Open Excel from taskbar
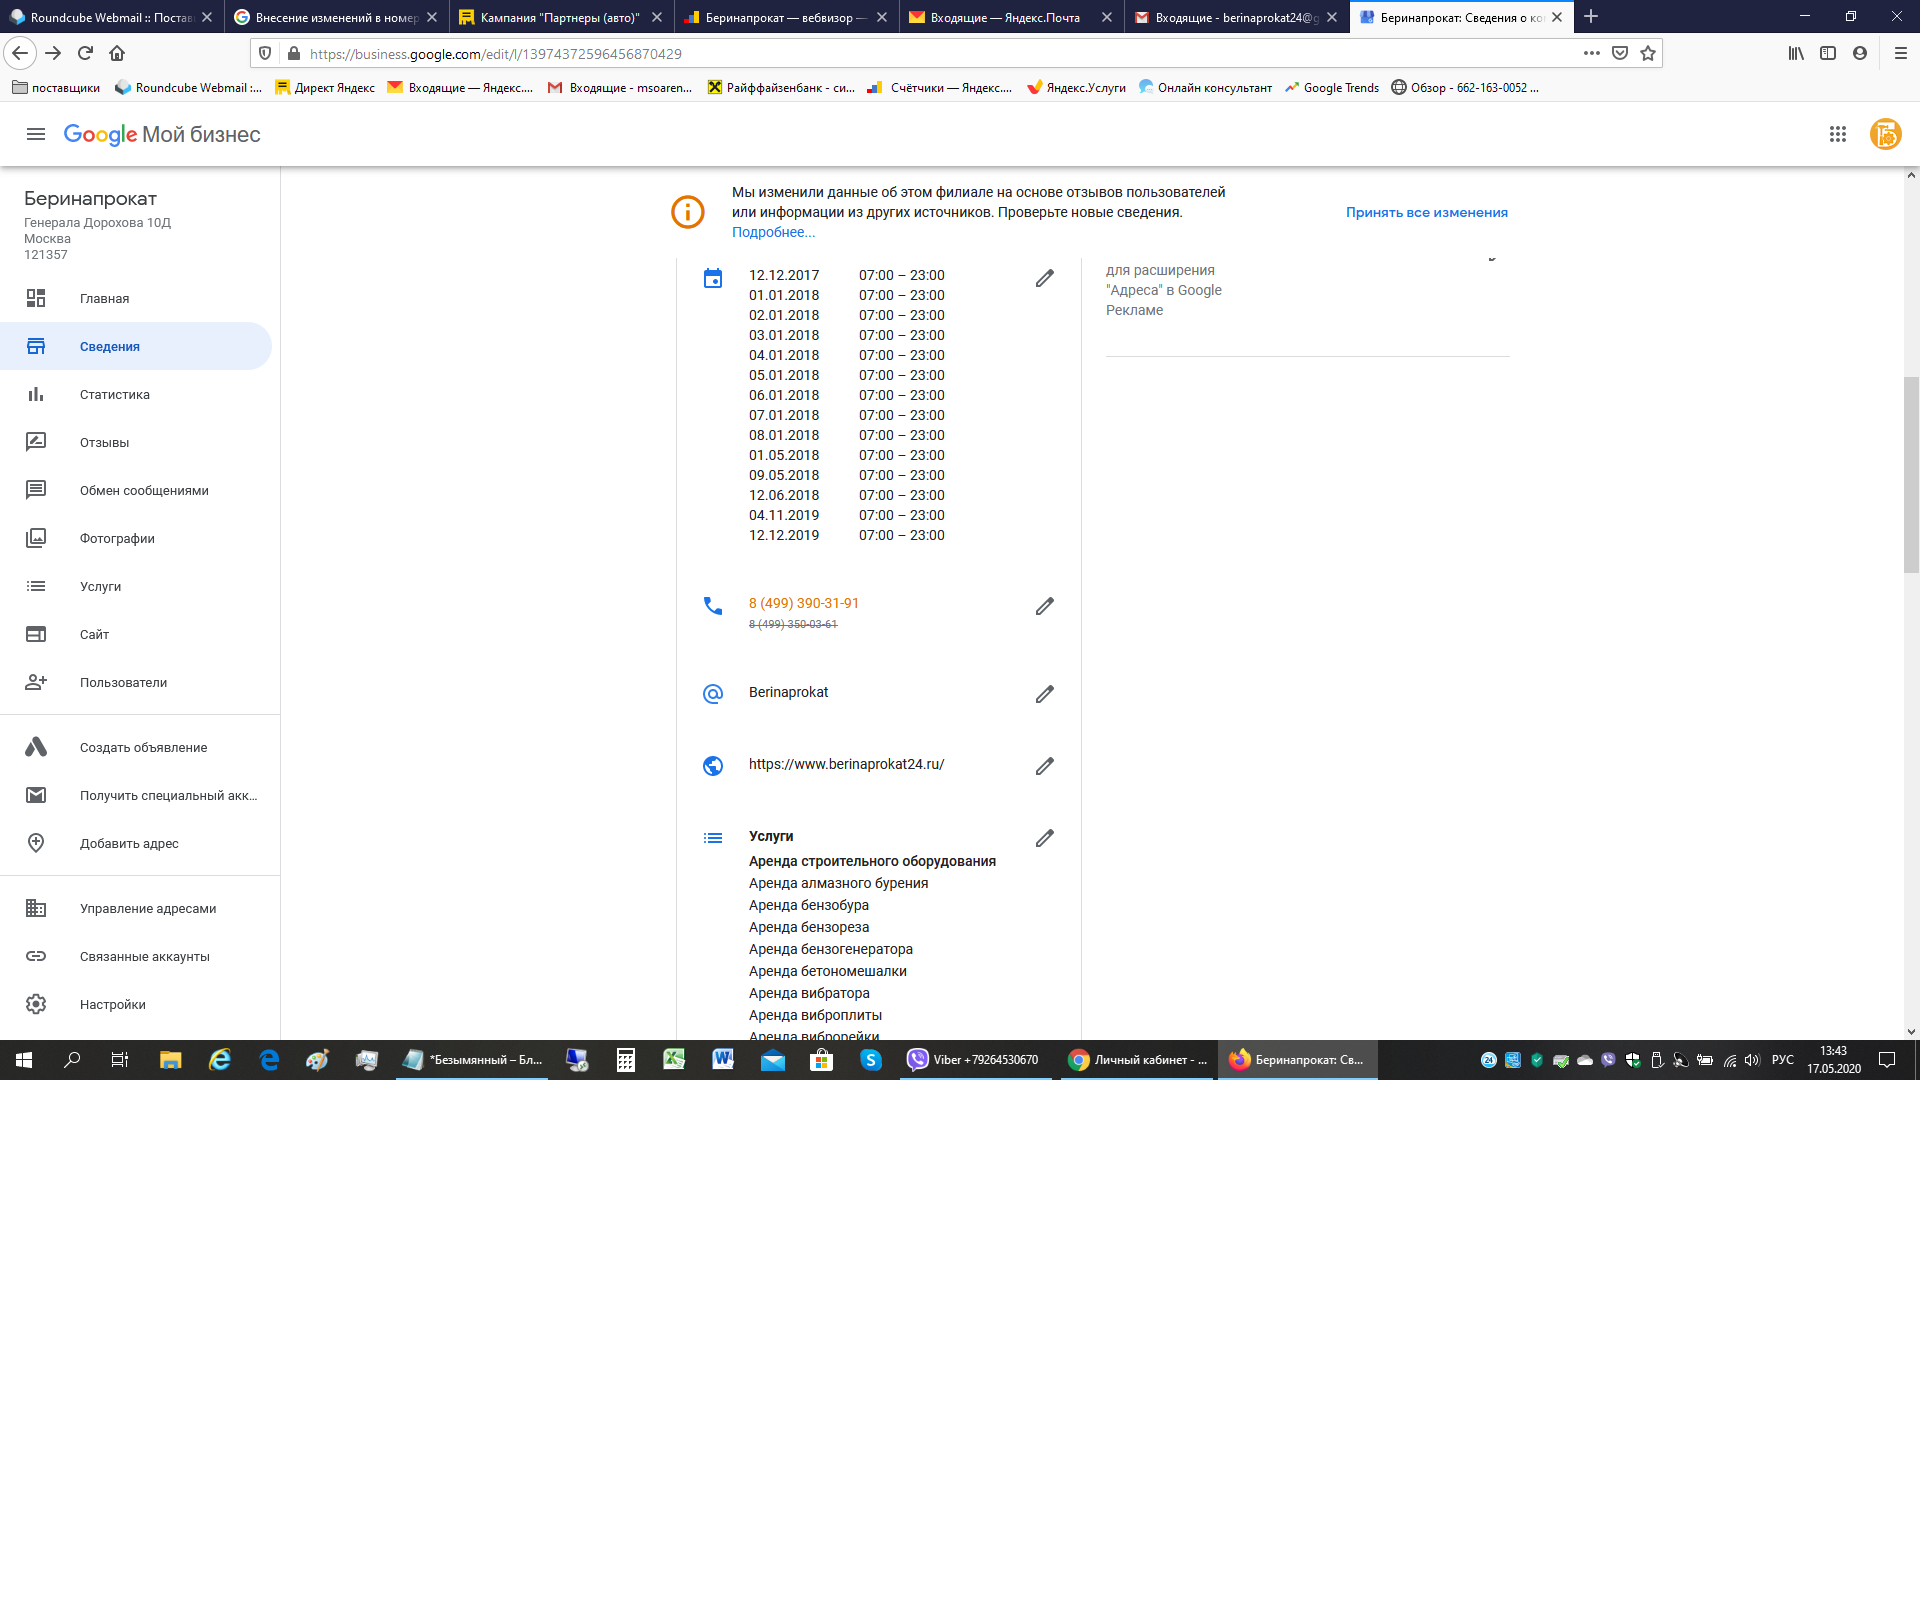The width and height of the screenshot is (1920, 1600). (675, 1060)
